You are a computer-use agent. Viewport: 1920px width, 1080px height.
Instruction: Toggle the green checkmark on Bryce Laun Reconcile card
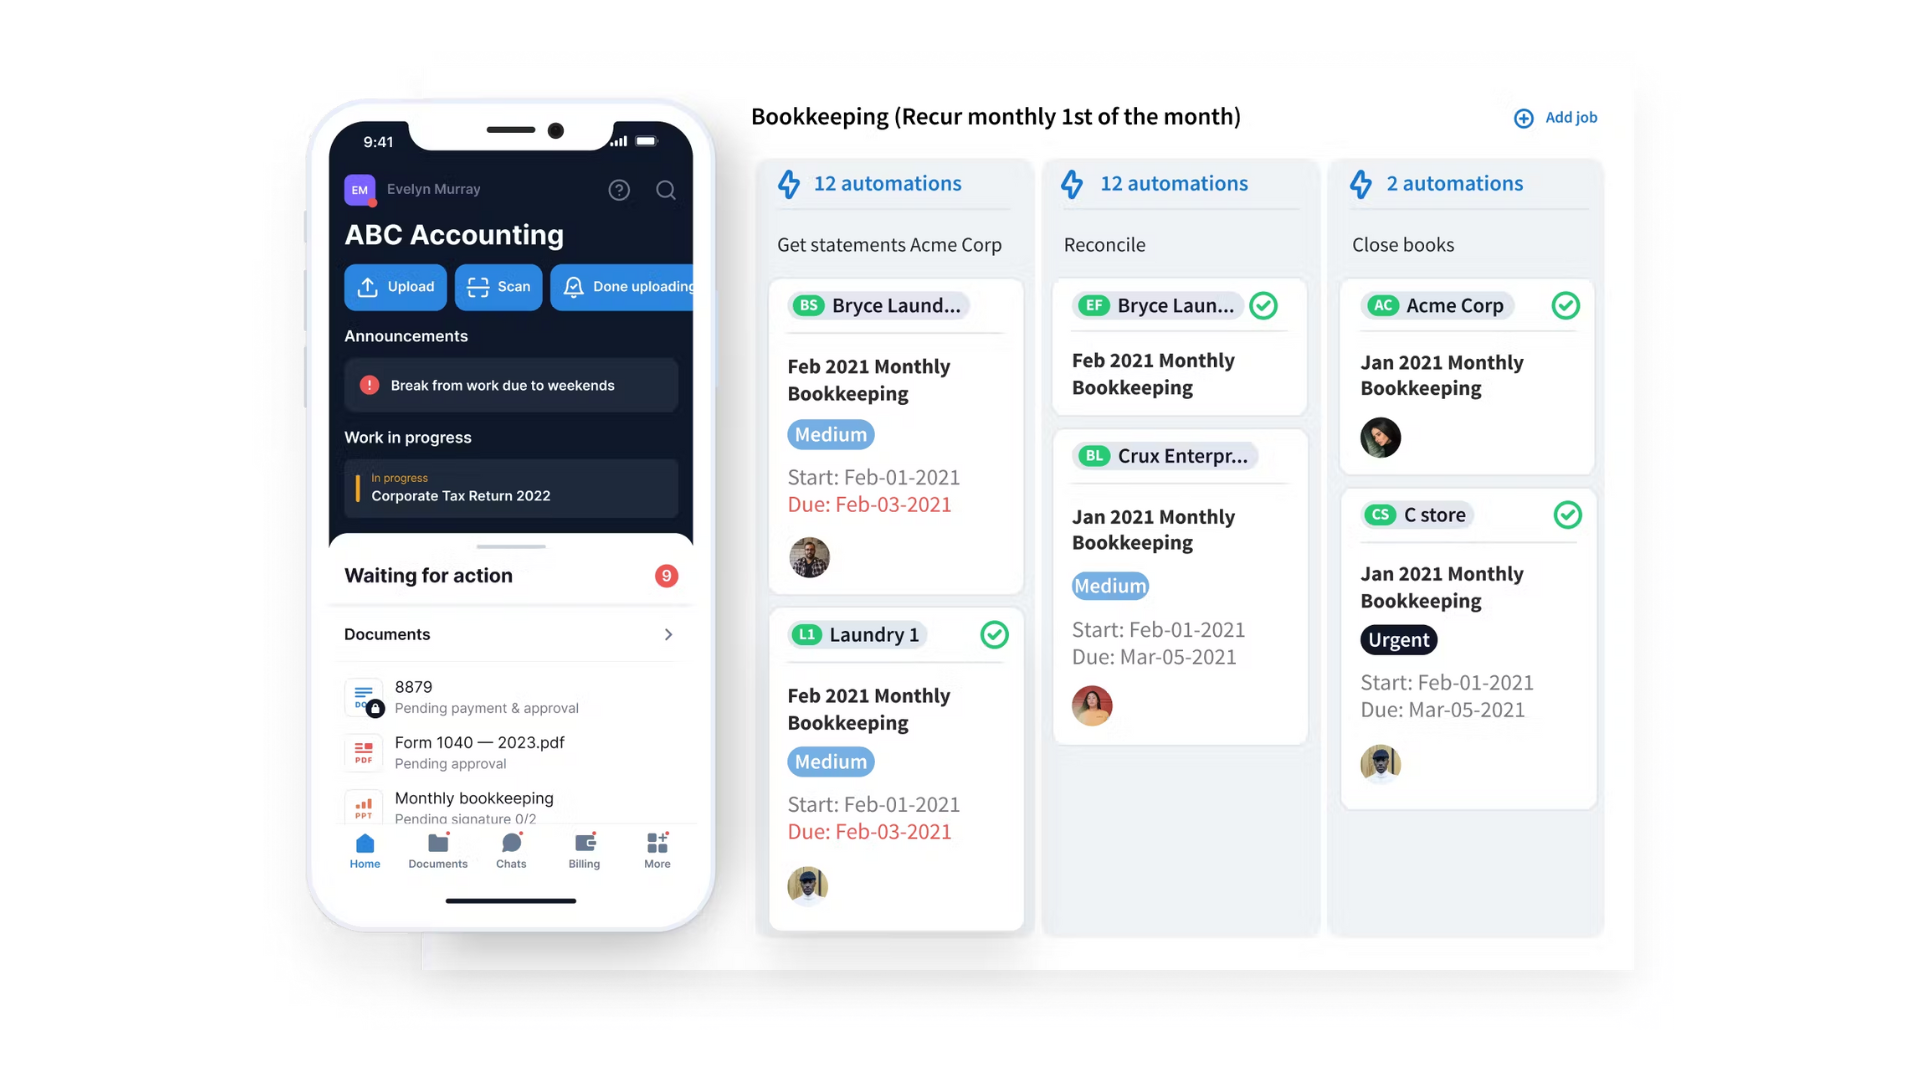(1263, 305)
